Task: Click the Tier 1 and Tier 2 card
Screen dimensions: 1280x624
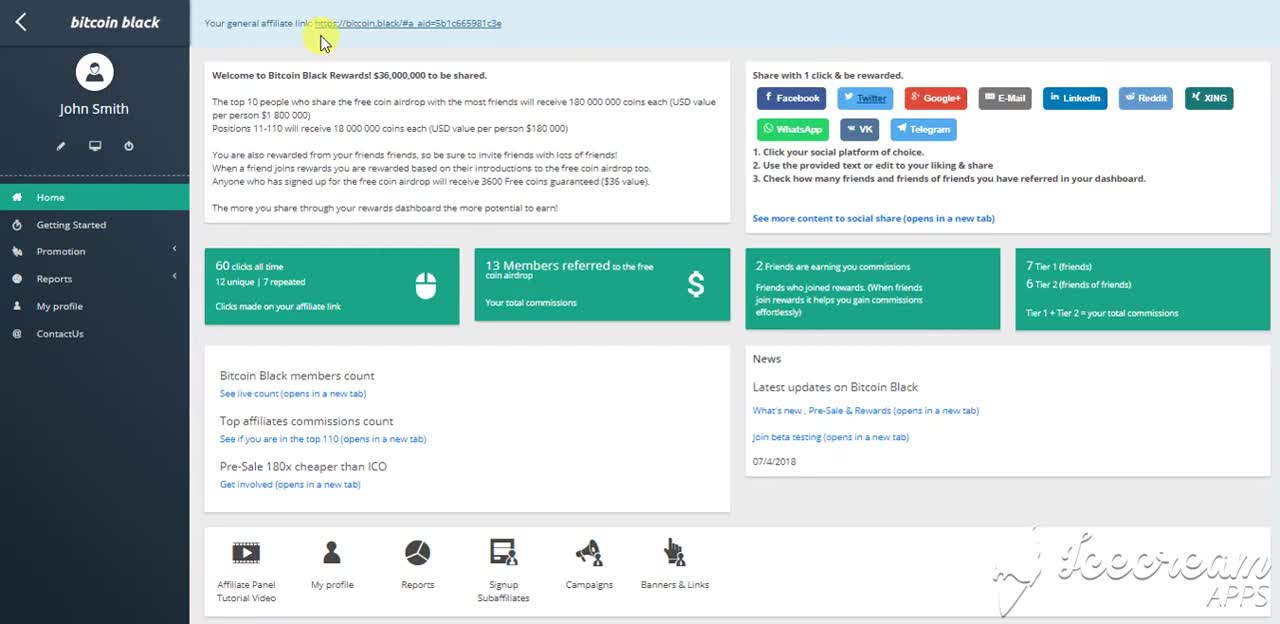Action: point(1143,288)
